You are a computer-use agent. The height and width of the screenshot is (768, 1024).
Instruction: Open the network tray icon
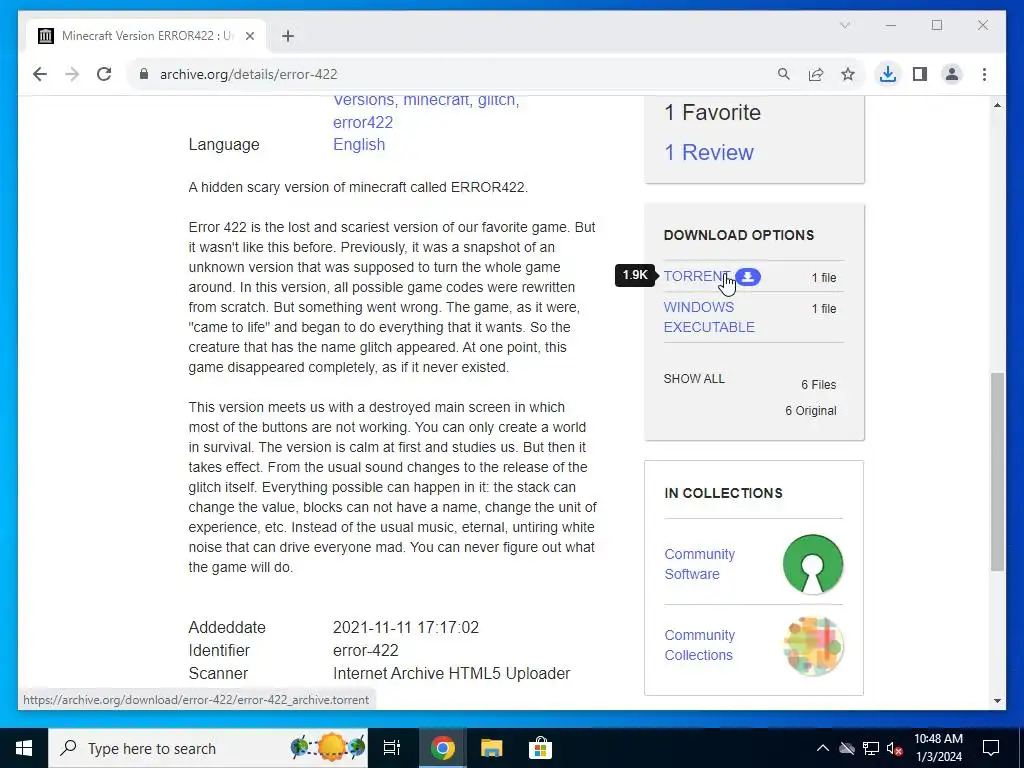pos(871,748)
